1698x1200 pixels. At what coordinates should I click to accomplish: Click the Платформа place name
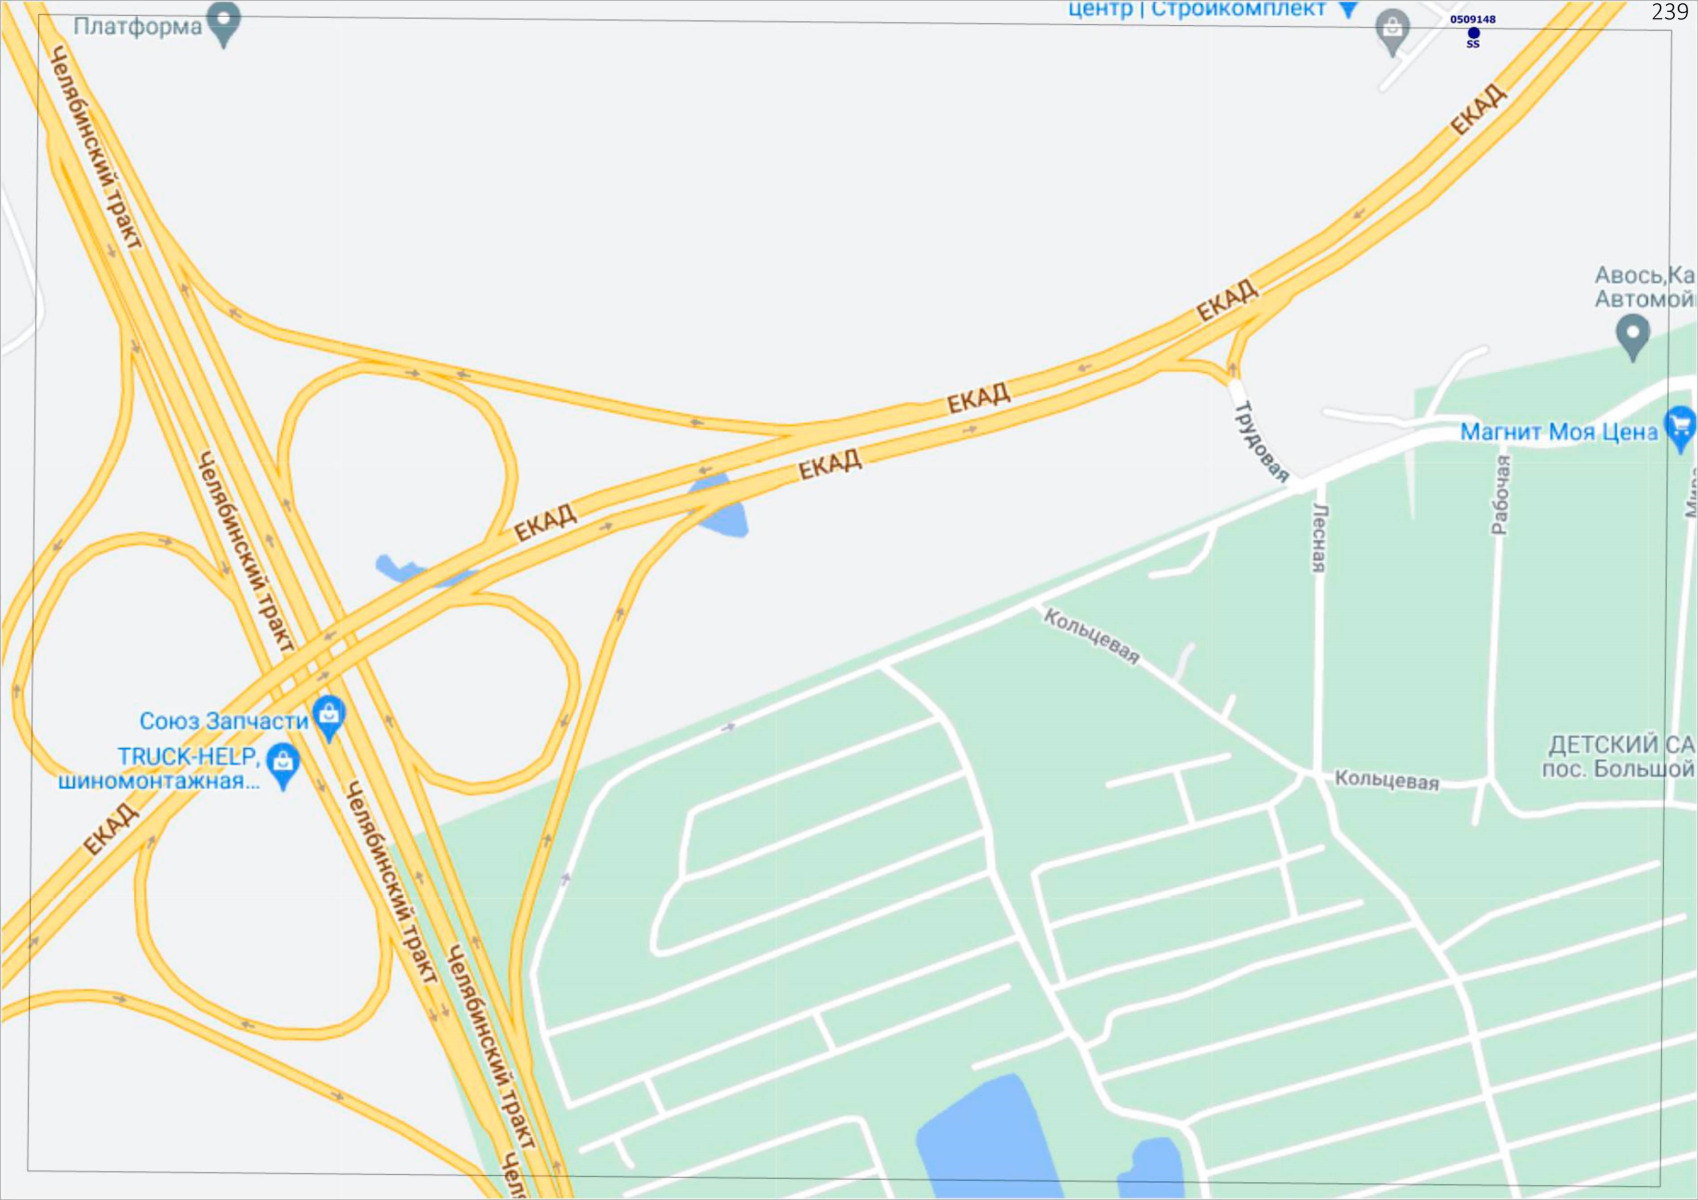[138, 26]
